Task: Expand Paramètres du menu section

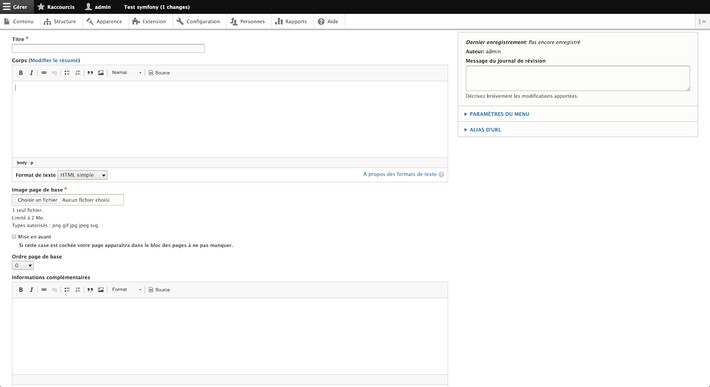Action: (x=499, y=114)
